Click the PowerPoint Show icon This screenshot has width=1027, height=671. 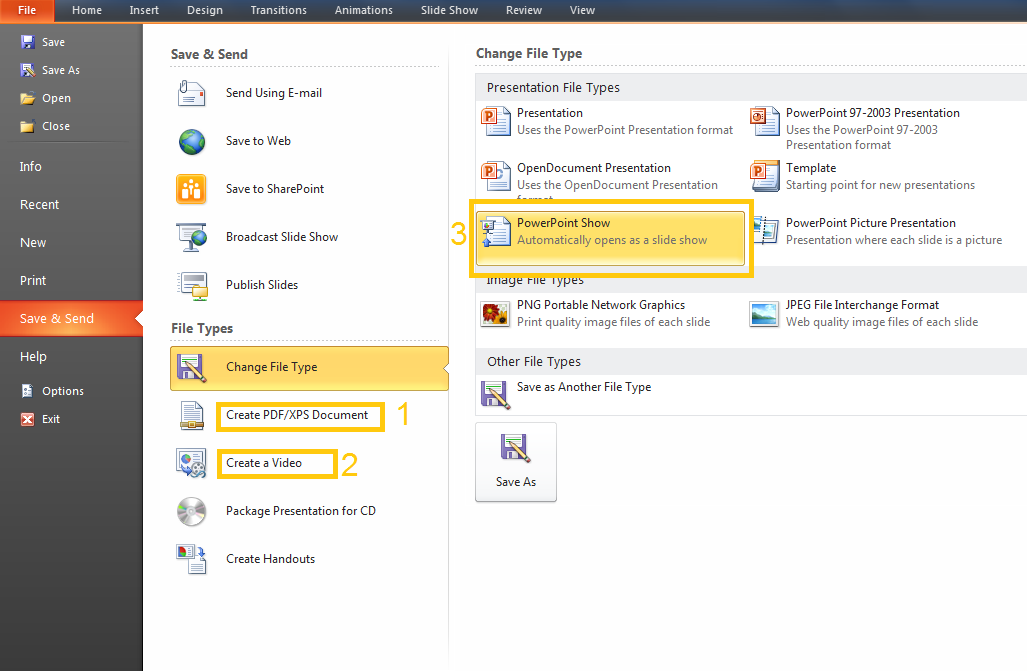click(496, 231)
